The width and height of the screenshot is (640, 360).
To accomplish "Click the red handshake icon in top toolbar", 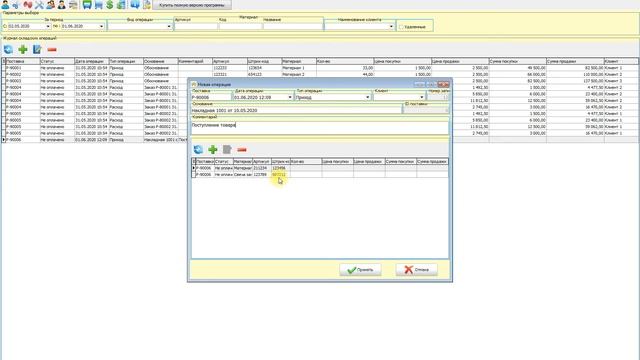I will tap(28, 5).
